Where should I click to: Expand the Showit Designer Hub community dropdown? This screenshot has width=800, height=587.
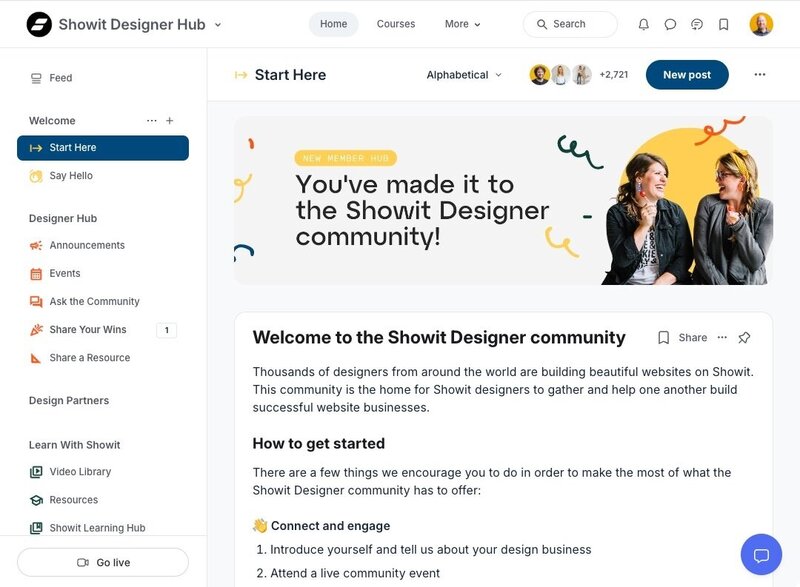[x=218, y=25]
